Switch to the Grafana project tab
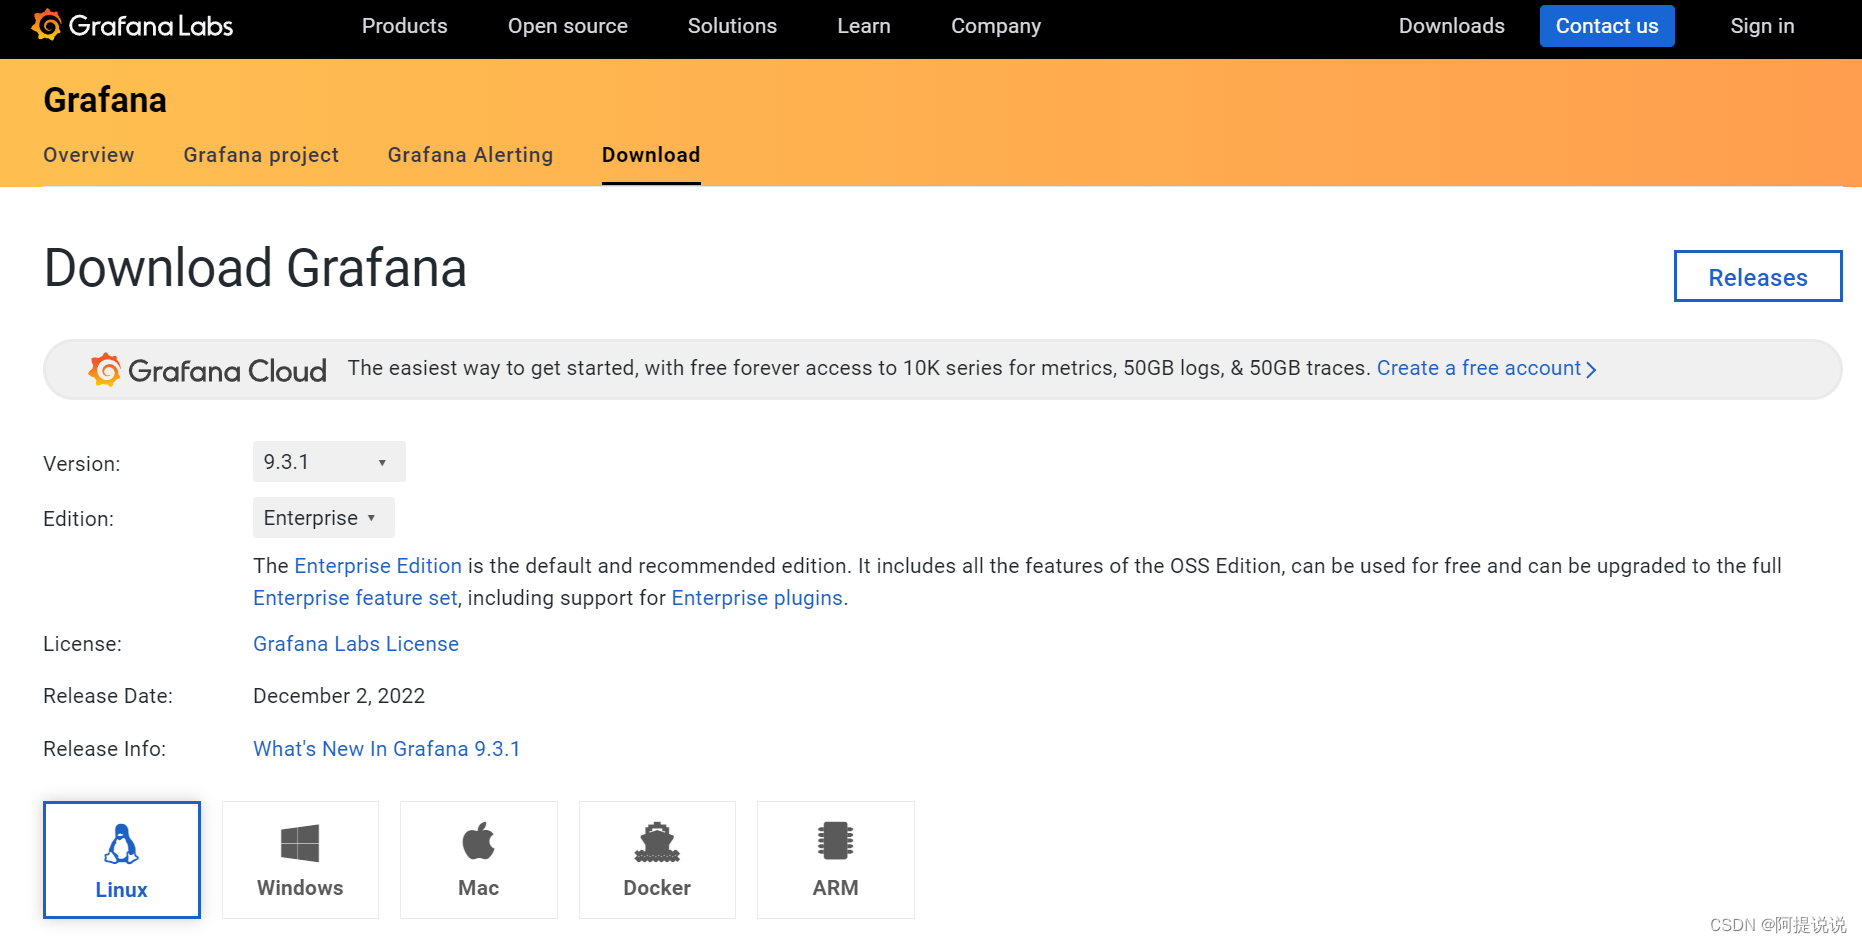The height and width of the screenshot is (943, 1862). click(261, 155)
